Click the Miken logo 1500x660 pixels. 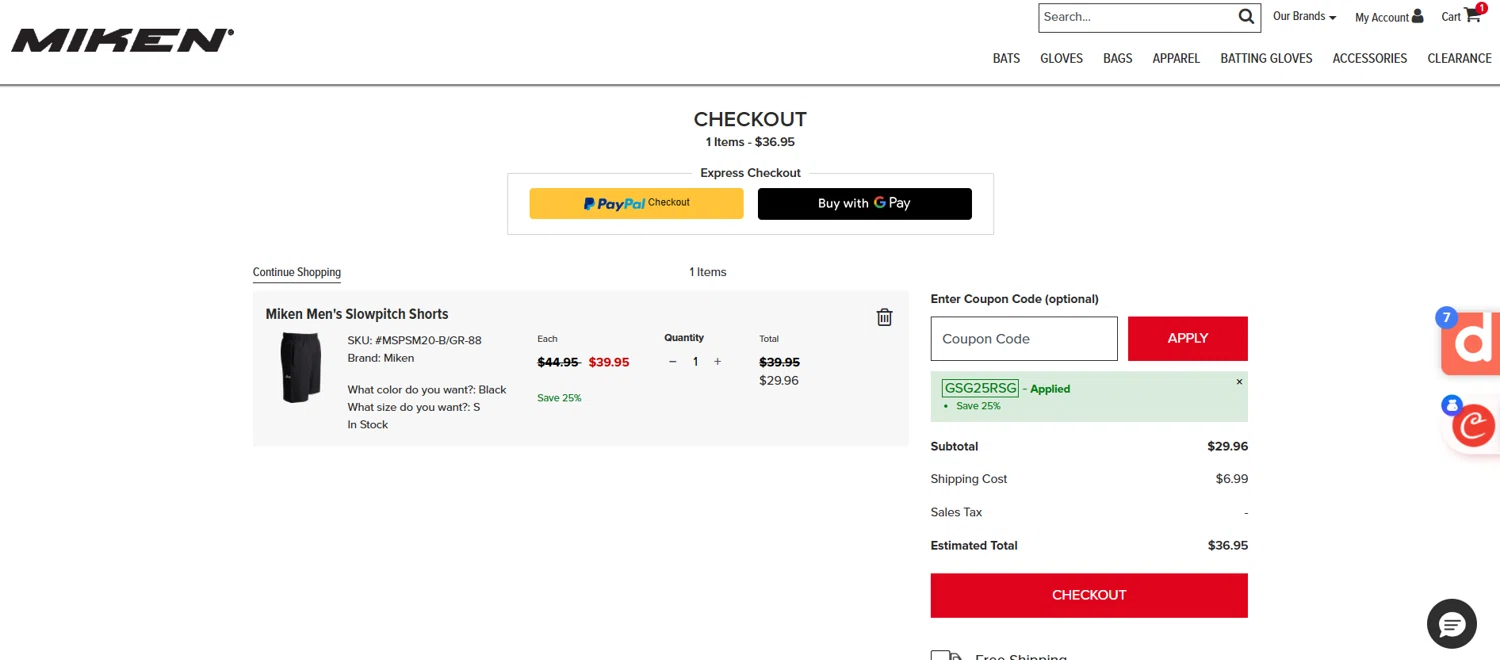pos(122,41)
